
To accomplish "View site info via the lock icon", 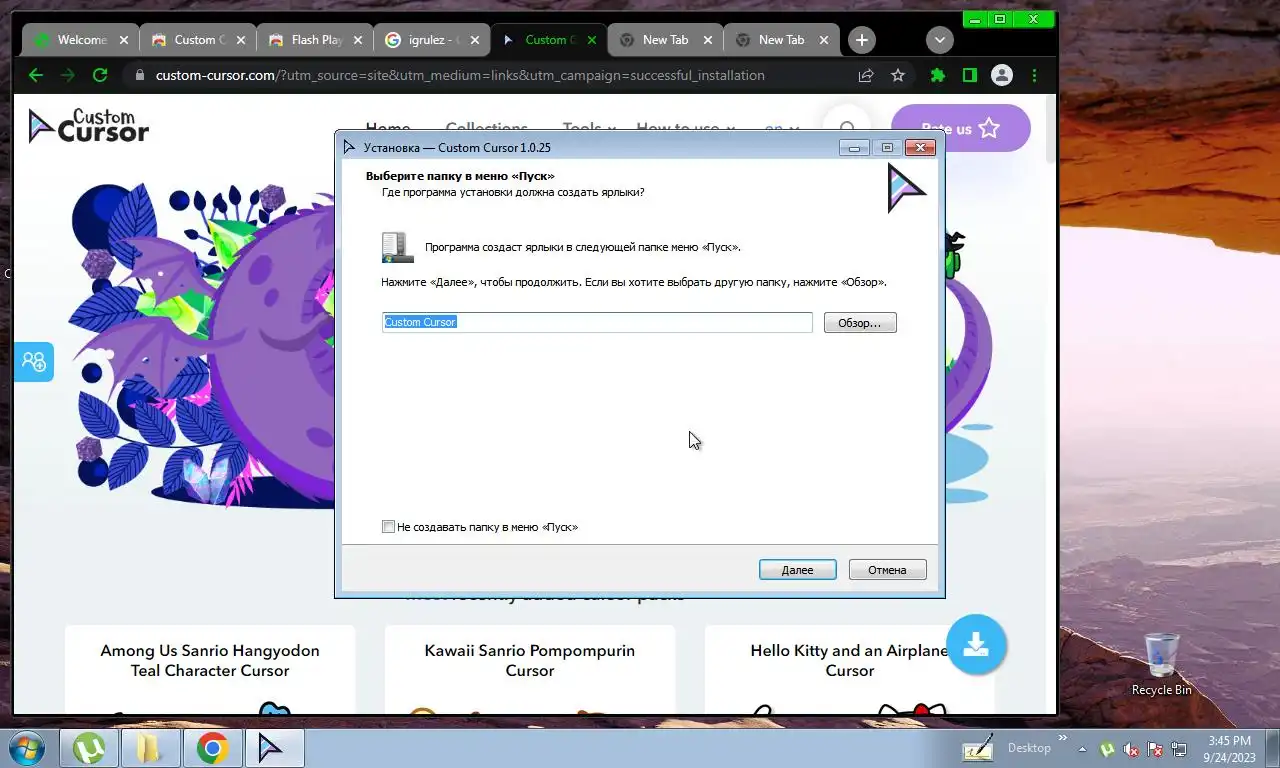I will tap(140, 75).
